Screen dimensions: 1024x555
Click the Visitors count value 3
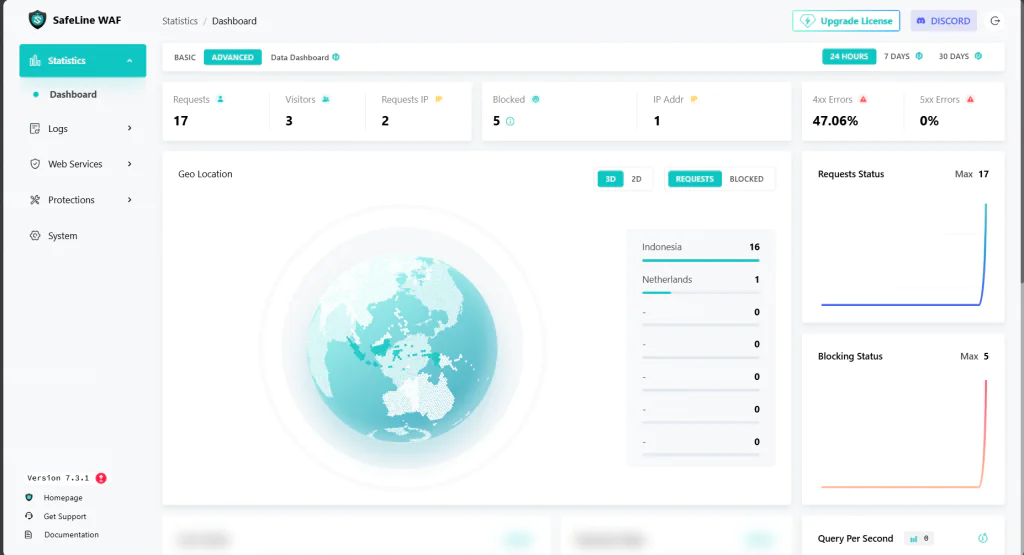(x=289, y=121)
